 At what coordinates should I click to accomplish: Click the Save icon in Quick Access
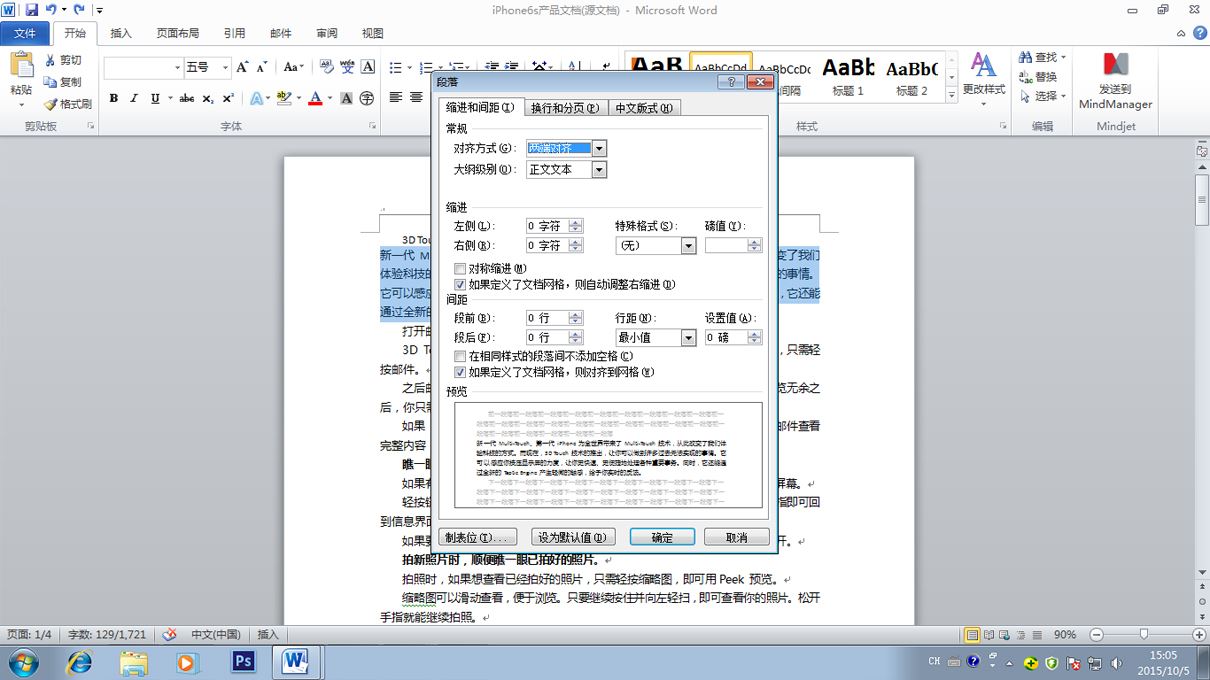coord(31,10)
